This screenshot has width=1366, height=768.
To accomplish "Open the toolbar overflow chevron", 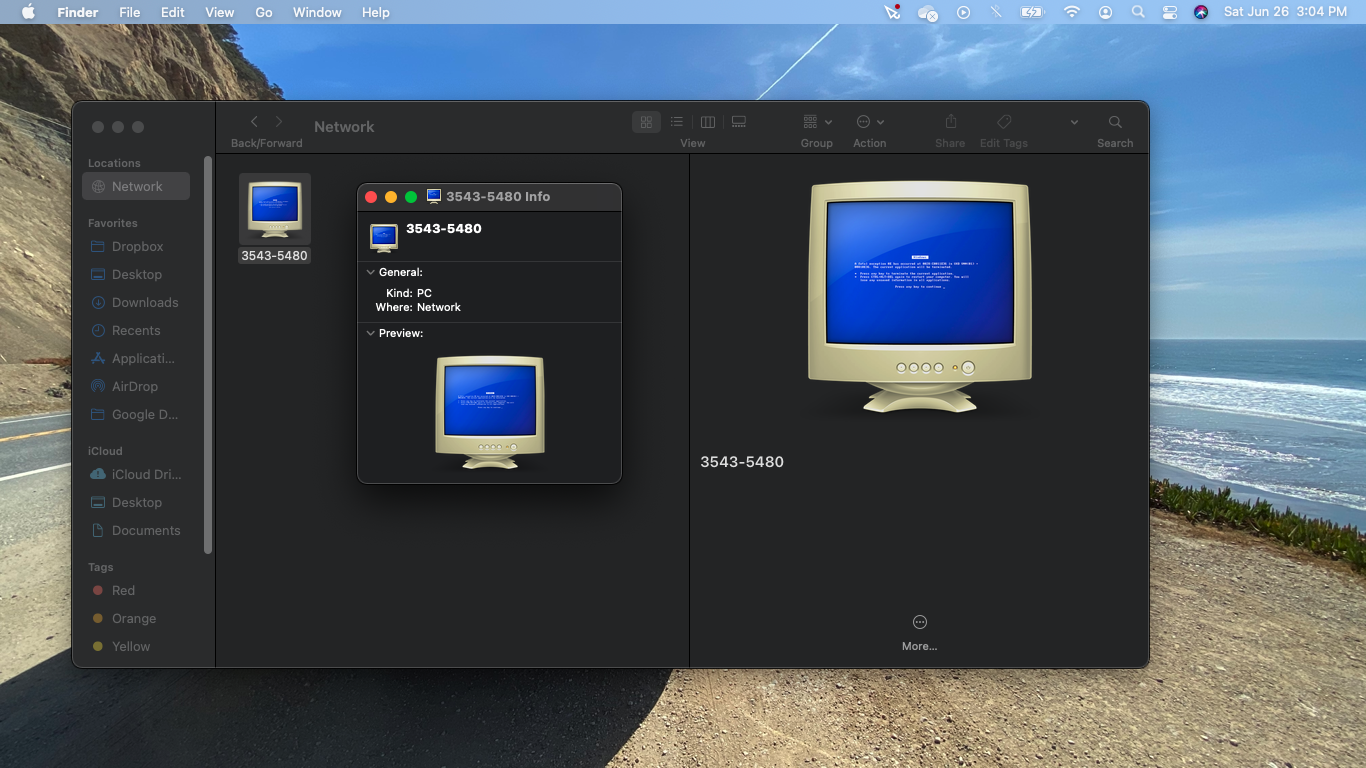I will (x=1074, y=122).
